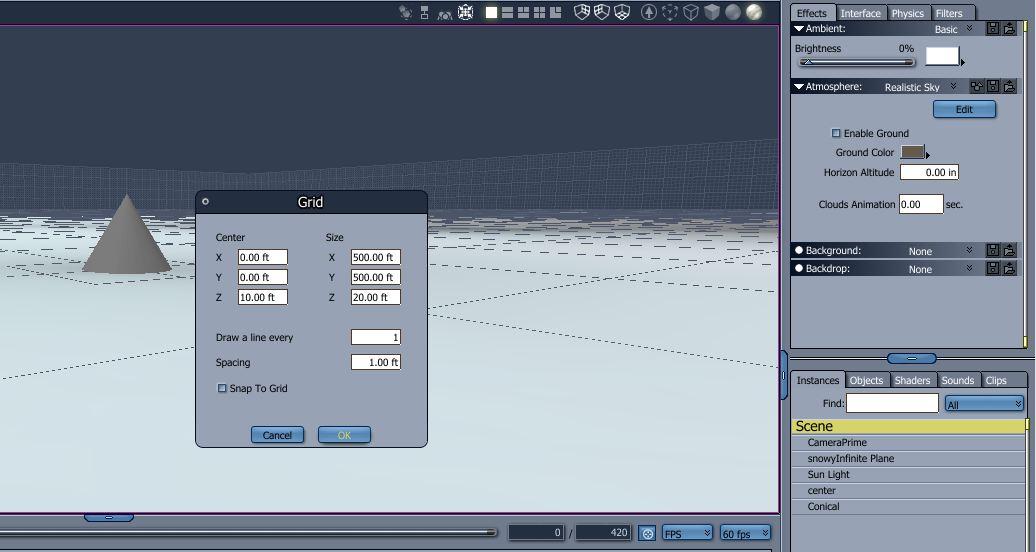Open the 60 fps frame rate dropdown
Screen dimensions: 1036x552
(x=745, y=533)
